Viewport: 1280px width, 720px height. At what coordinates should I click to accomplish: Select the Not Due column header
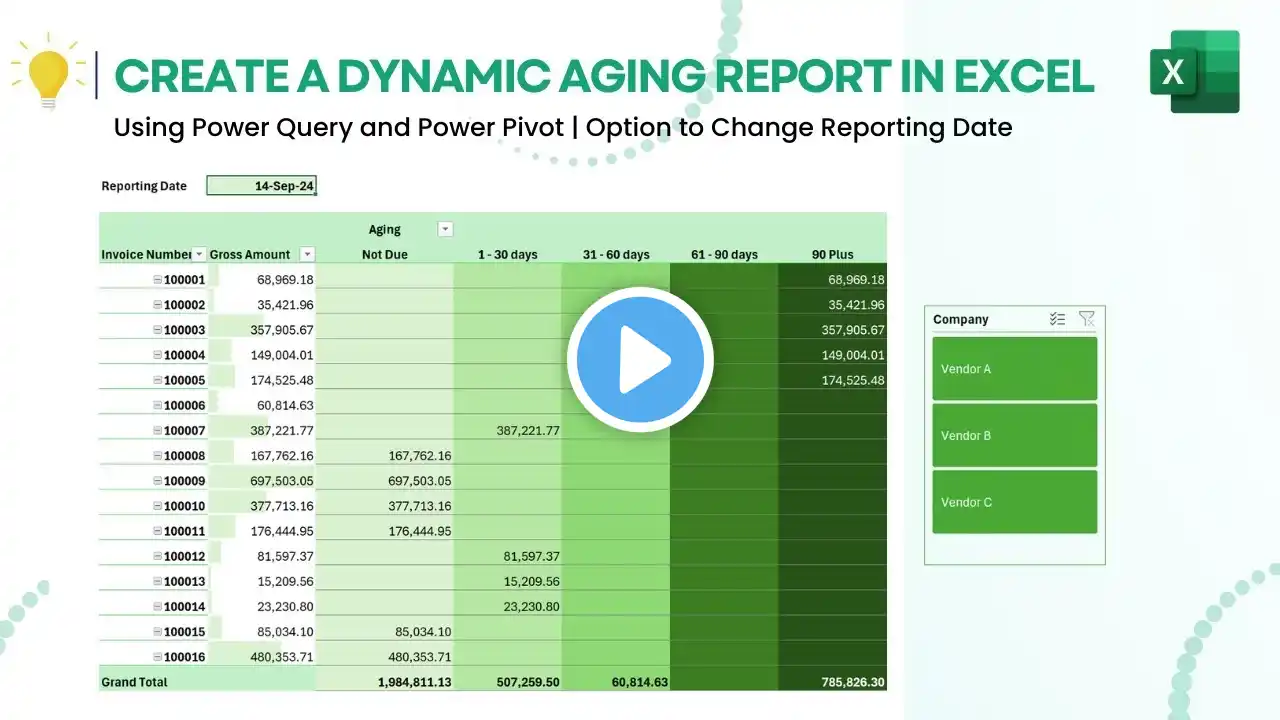point(385,255)
